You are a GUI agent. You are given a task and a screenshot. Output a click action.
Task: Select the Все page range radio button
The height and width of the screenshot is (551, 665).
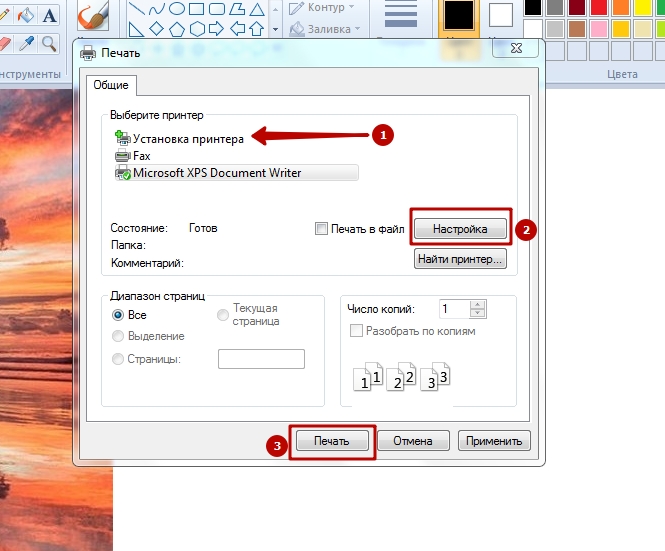click(x=118, y=315)
